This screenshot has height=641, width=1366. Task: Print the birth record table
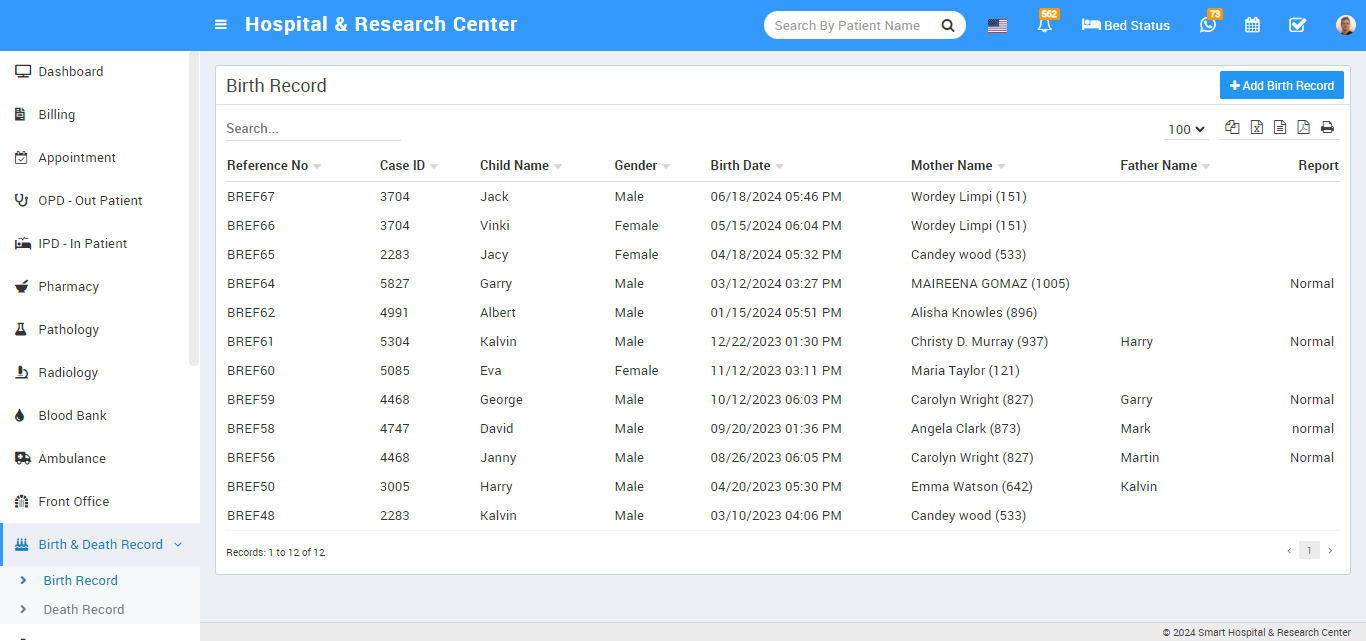point(1327,128)
